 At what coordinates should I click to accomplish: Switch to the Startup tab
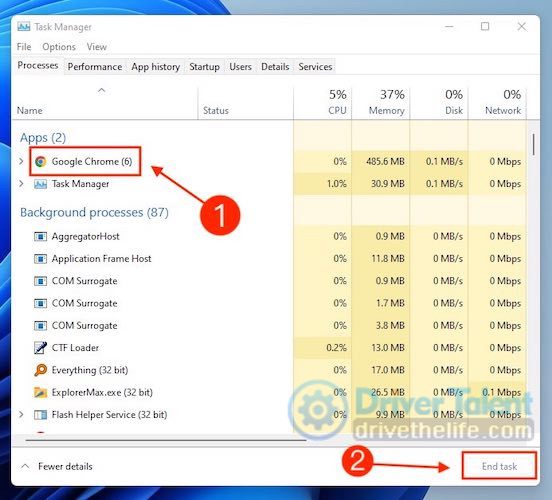(204, 67)
